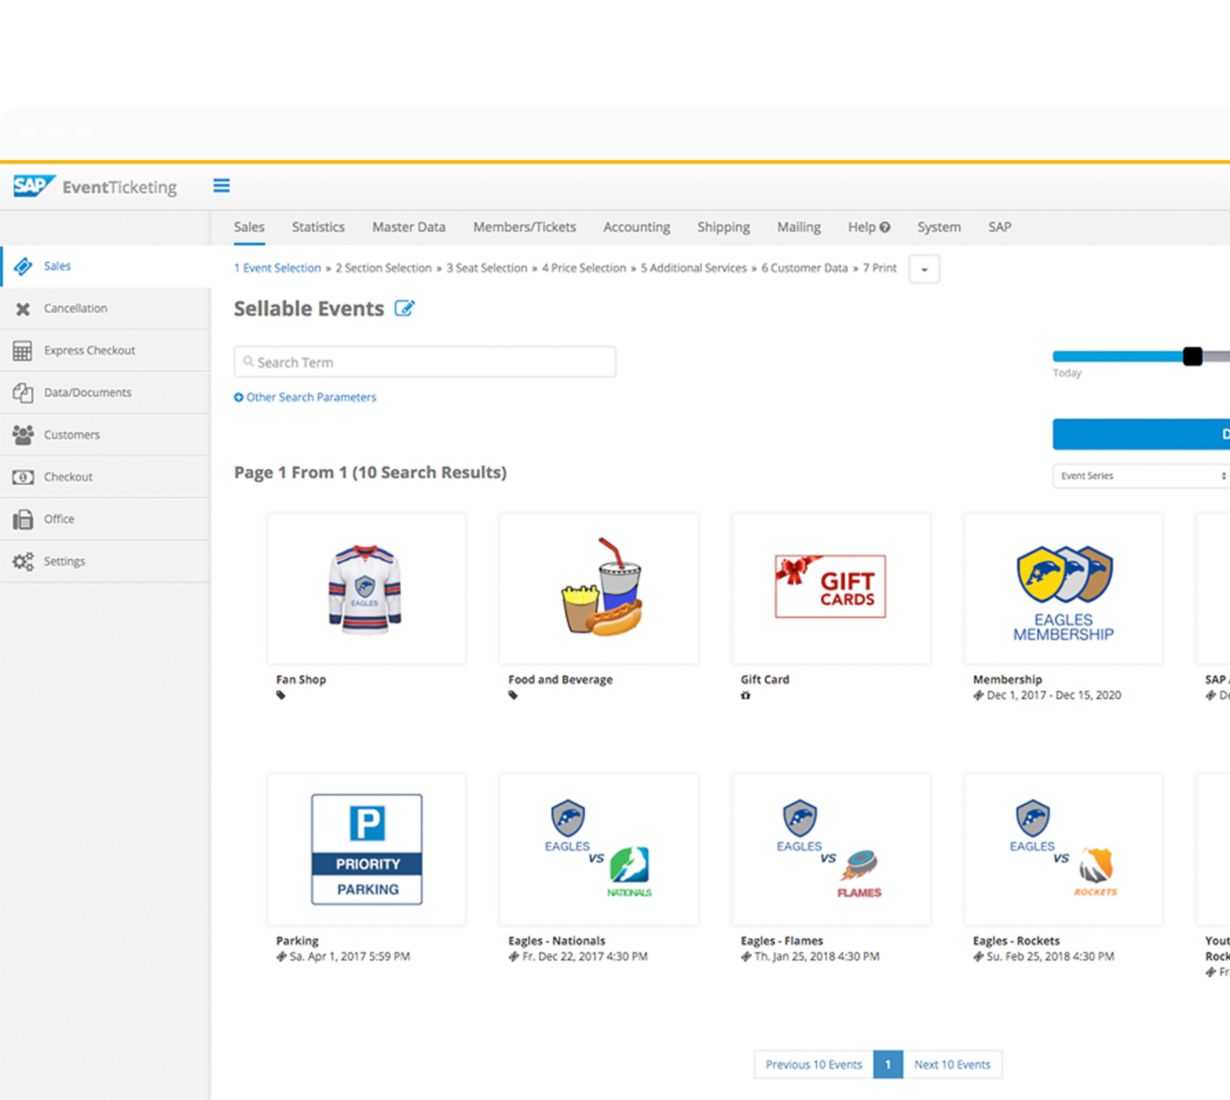
Task: Switch to the Statistics tab
Action: coord(318,227)
